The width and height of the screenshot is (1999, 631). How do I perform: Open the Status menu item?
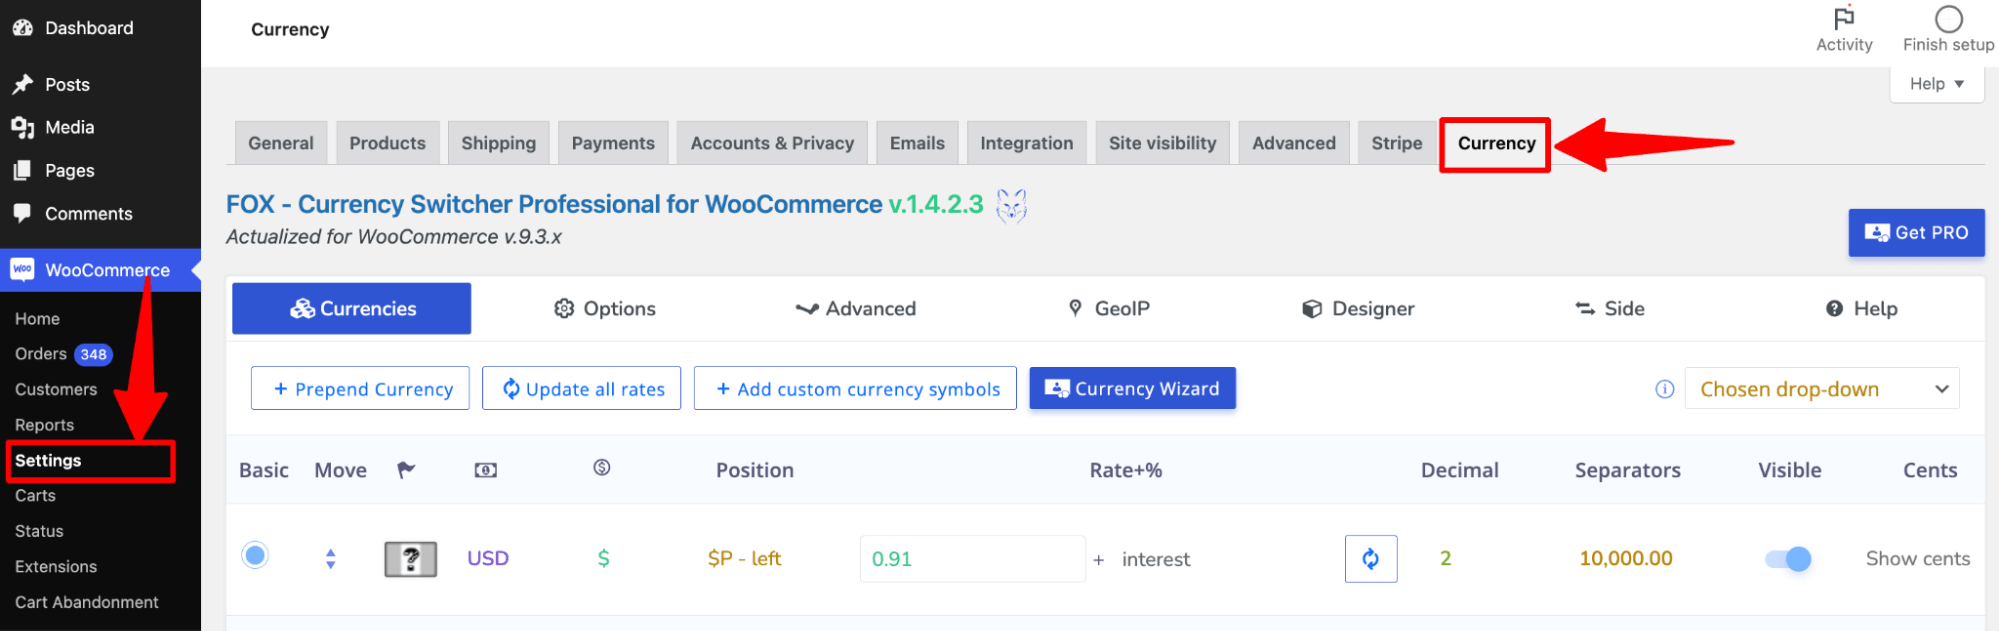[39, 531]
